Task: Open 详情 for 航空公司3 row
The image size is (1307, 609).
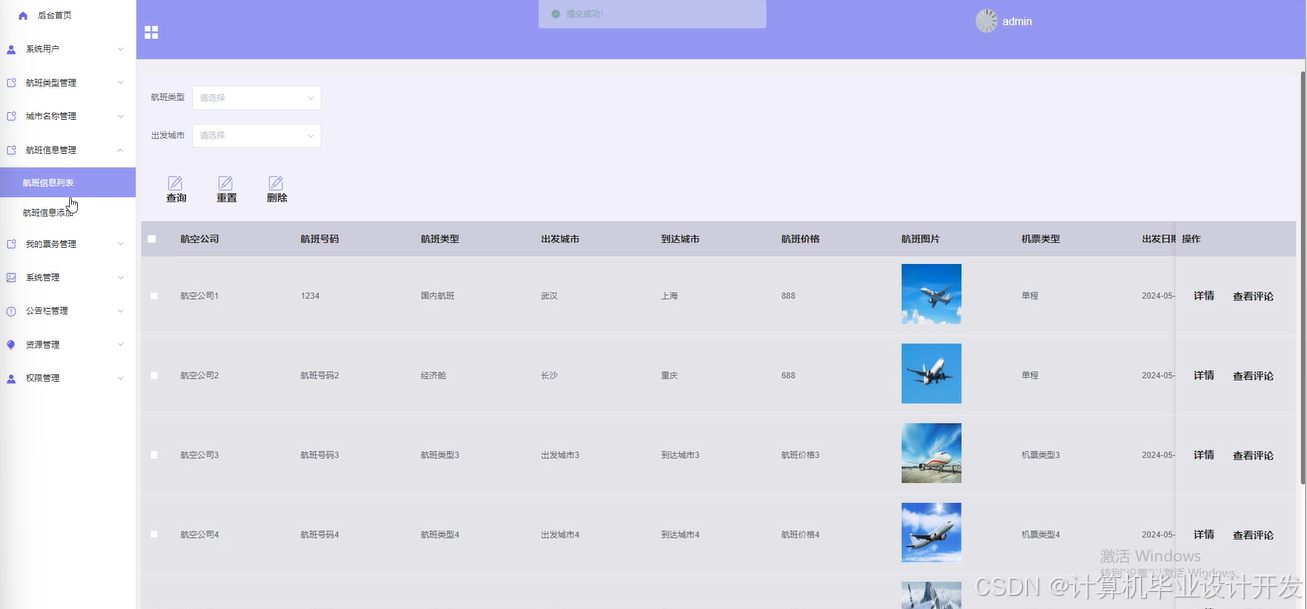Action: pyautogui.click(x=1204, y=455)
